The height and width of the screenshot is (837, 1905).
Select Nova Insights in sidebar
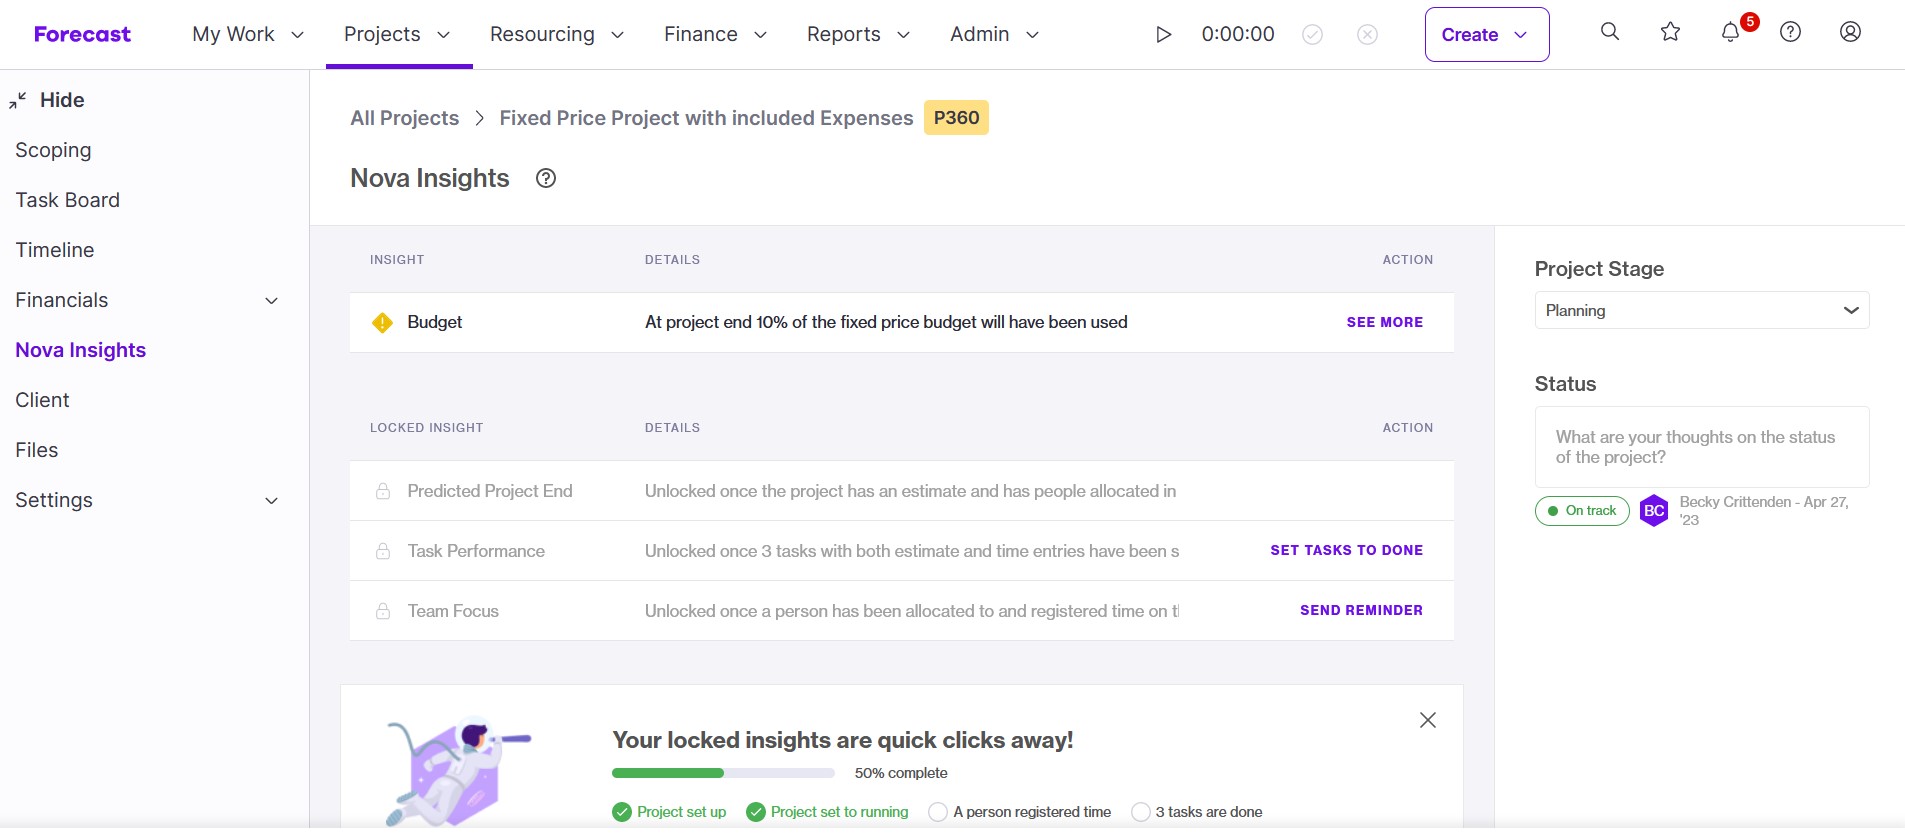tap(81, 350)
